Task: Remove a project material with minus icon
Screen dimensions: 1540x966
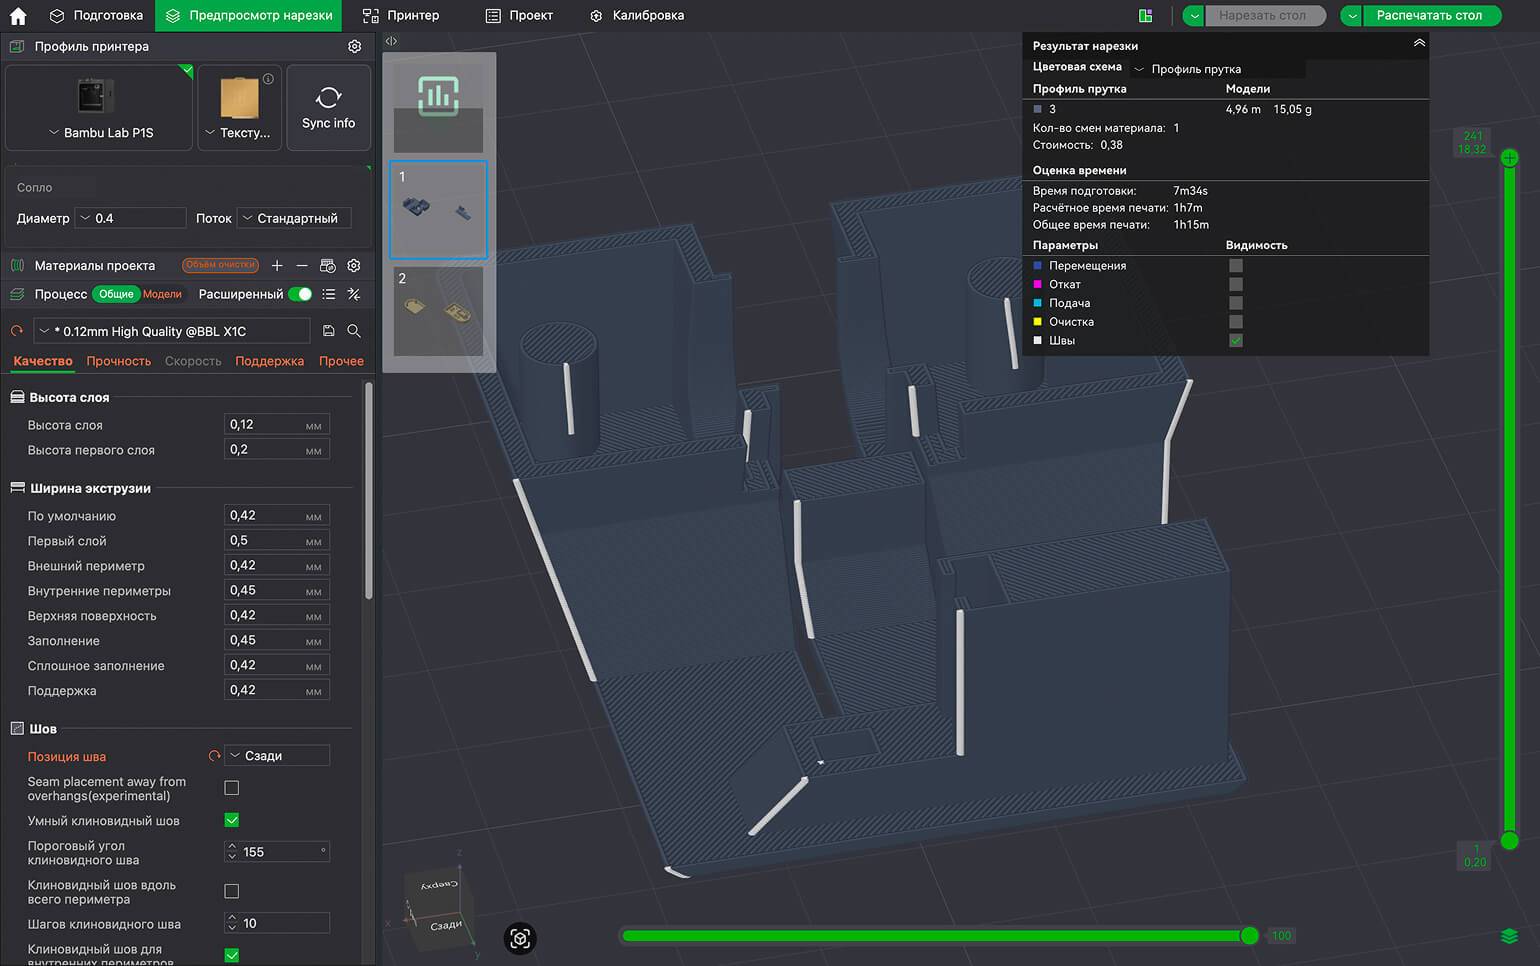Action: tap(301, 266)
